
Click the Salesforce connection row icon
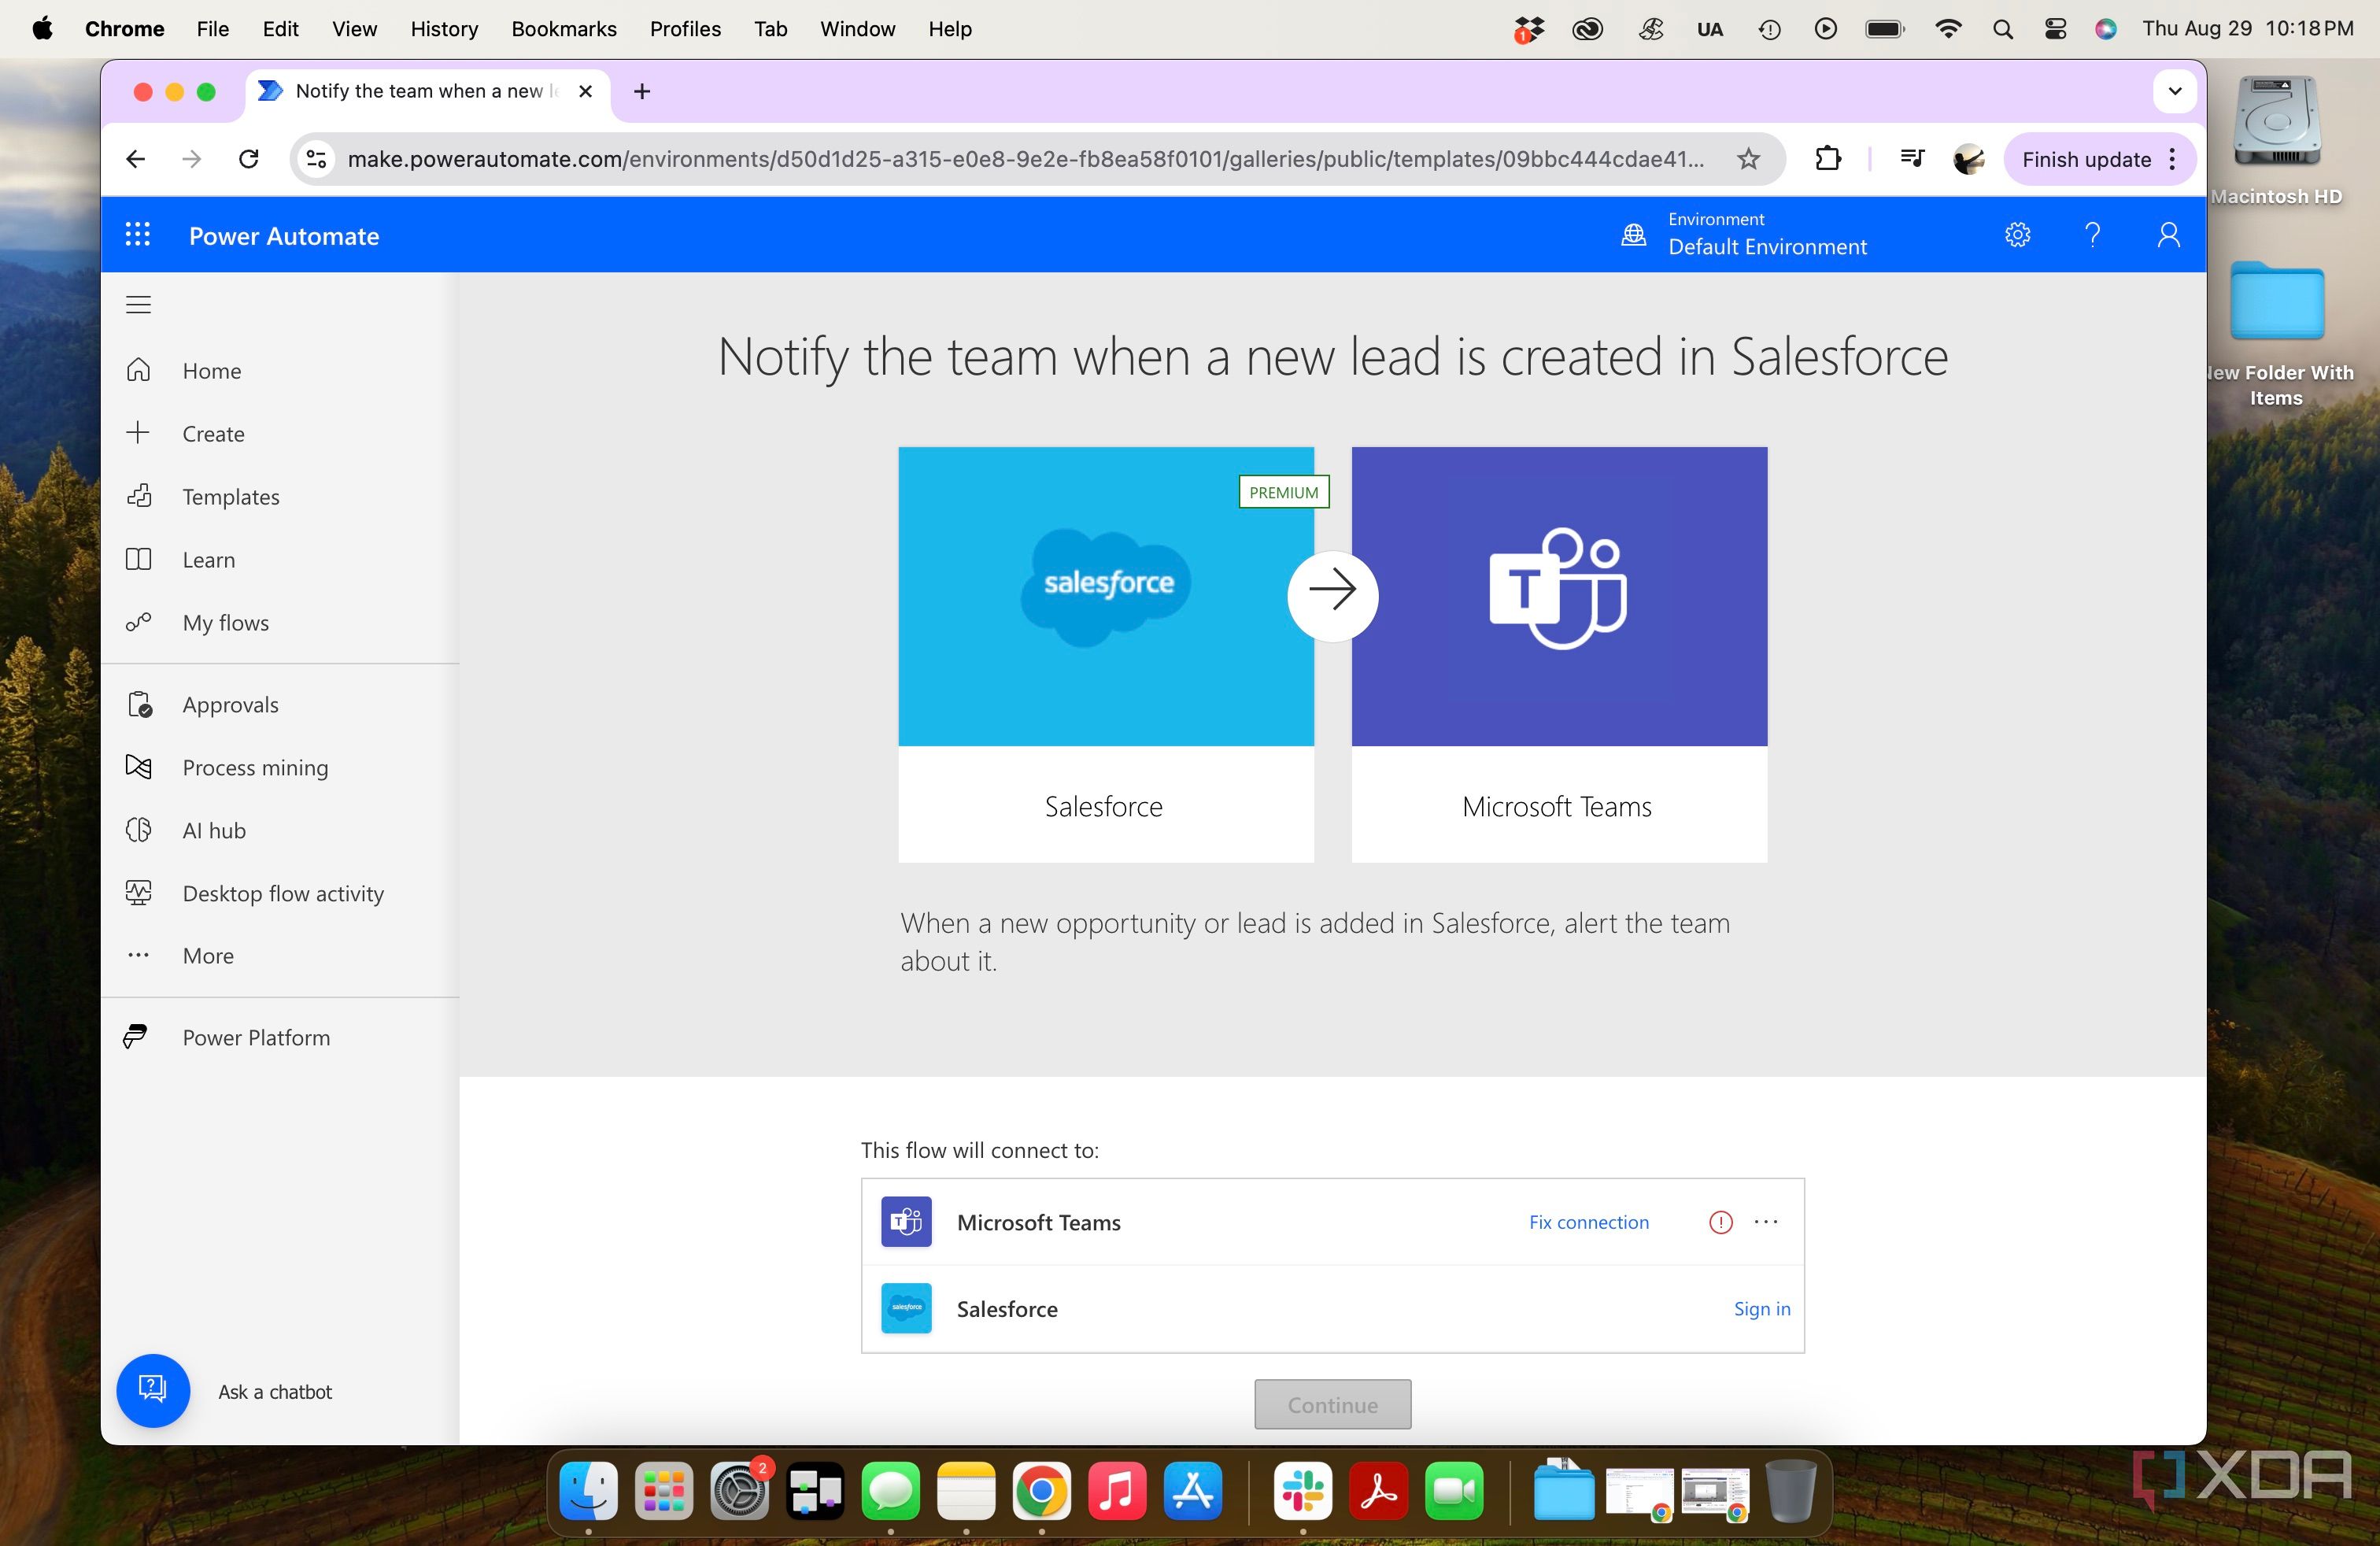click(906, 1309)
